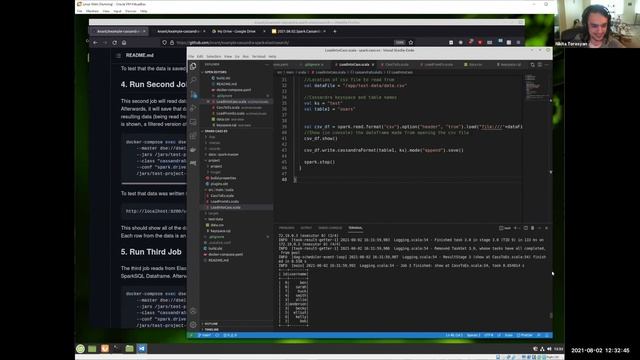
Task: Split the terminal panel
Action: [x=526, y=228]
